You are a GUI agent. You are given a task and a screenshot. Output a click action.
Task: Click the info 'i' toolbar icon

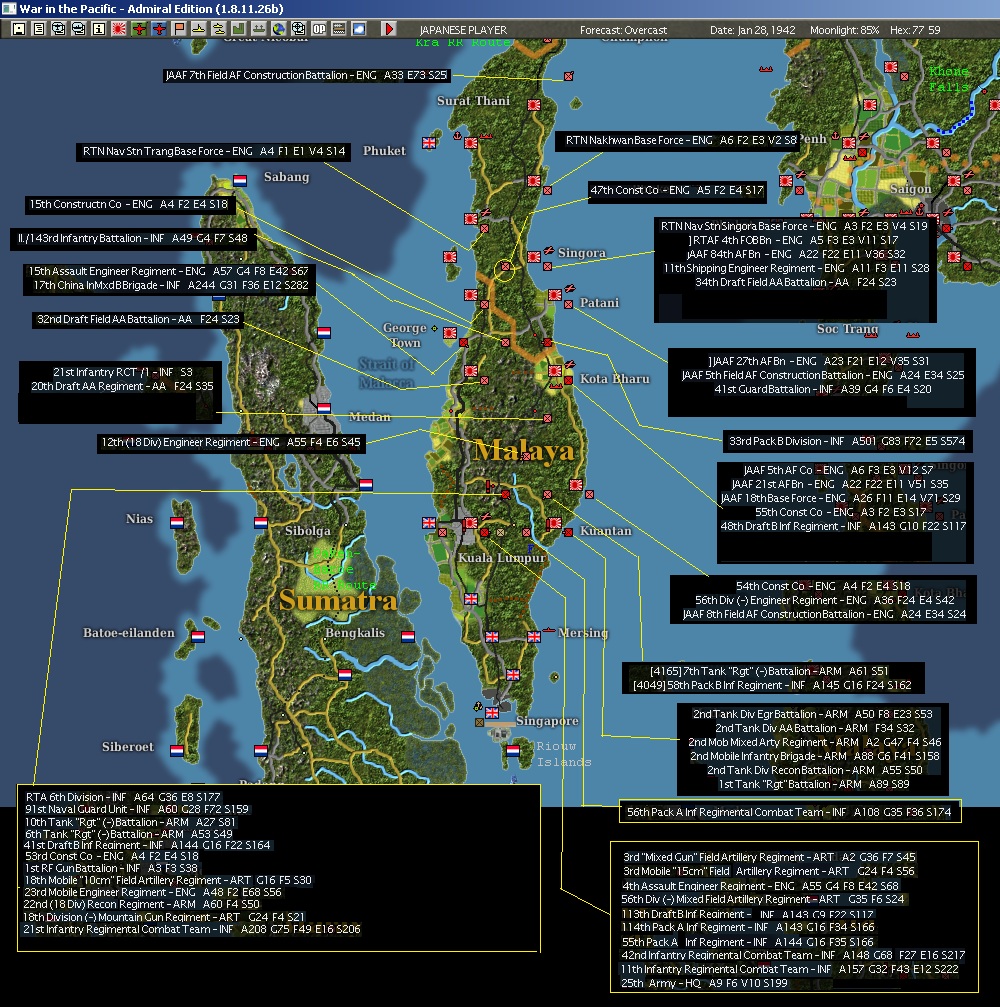click(x=98, y=29)
